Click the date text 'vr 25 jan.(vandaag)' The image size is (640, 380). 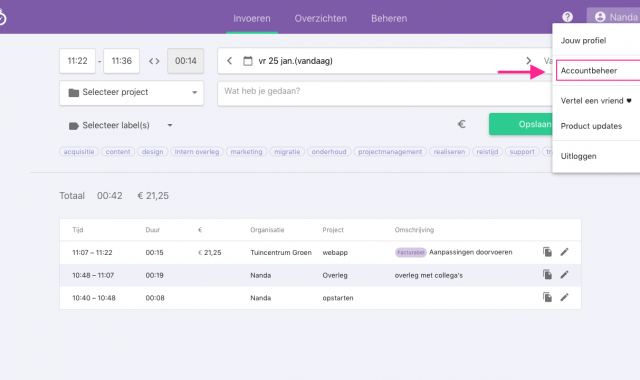tap(296, 61)
